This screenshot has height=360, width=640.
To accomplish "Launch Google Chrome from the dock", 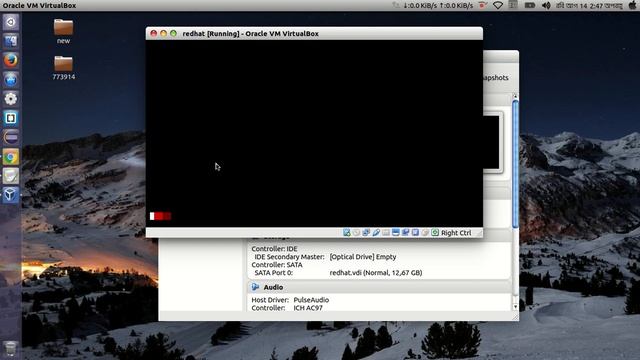I will (x=11, y=157).
